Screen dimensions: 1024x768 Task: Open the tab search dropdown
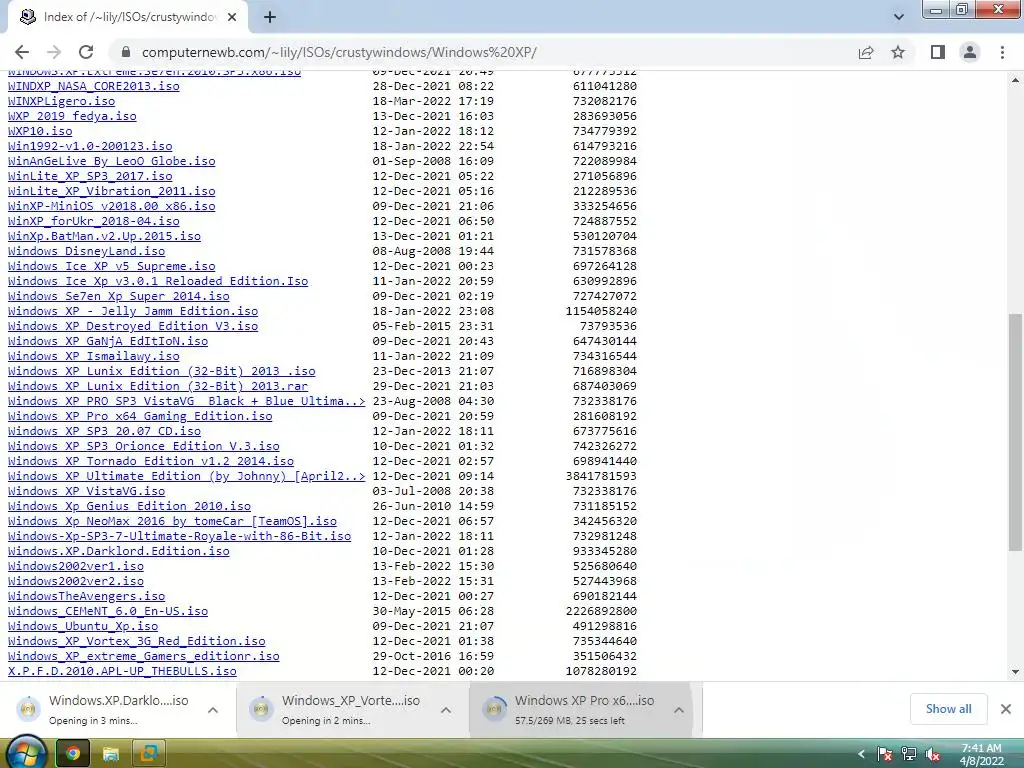(899, 17)
